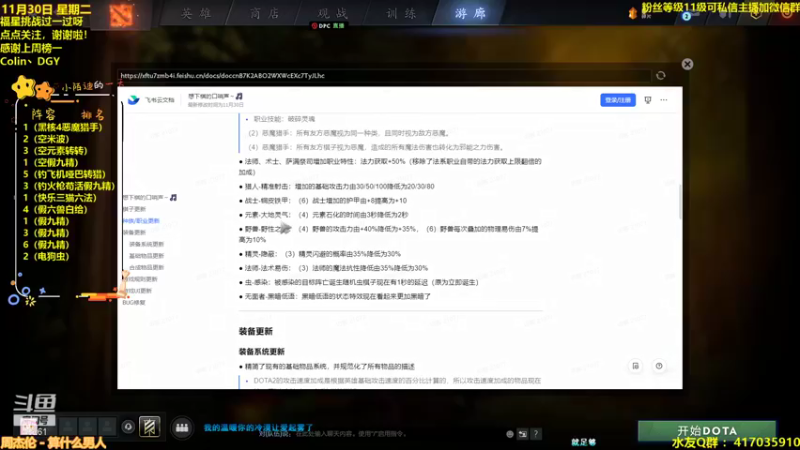The width and height of the screenshot is (800, 450).
Task: Open the chat help question mark
Action: pos(536,434)
